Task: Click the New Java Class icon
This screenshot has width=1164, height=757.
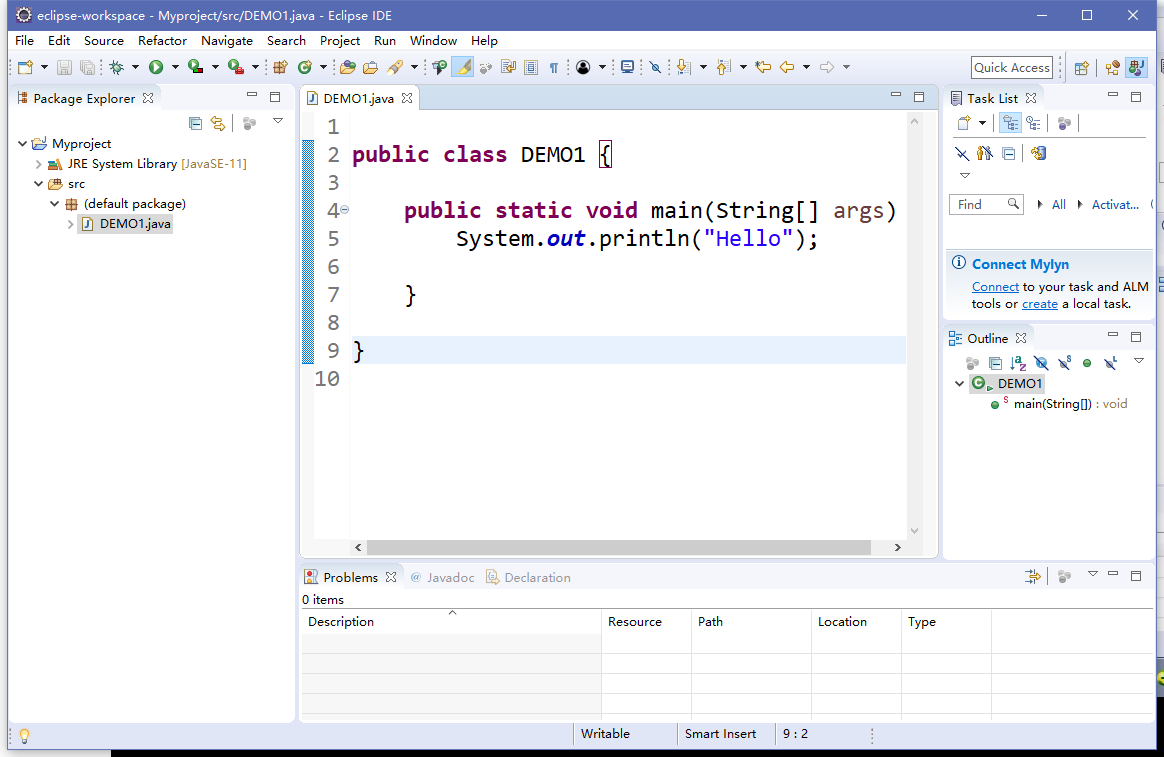Action: coord(304,68)
